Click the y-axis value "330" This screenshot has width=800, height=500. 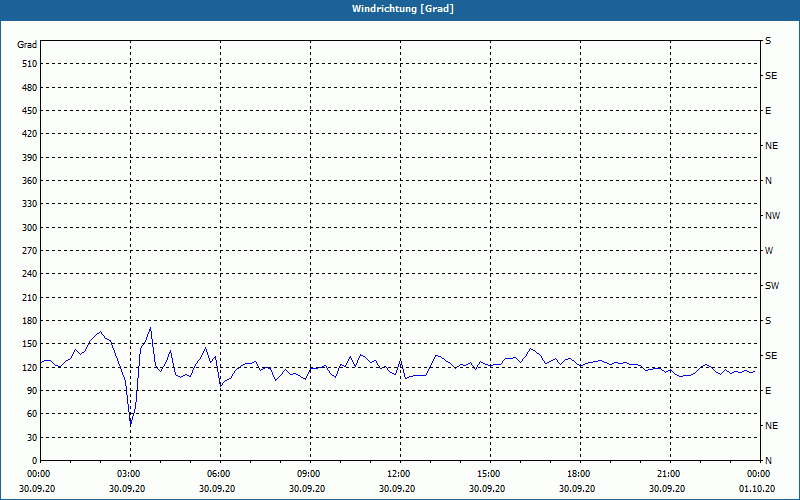30,204
